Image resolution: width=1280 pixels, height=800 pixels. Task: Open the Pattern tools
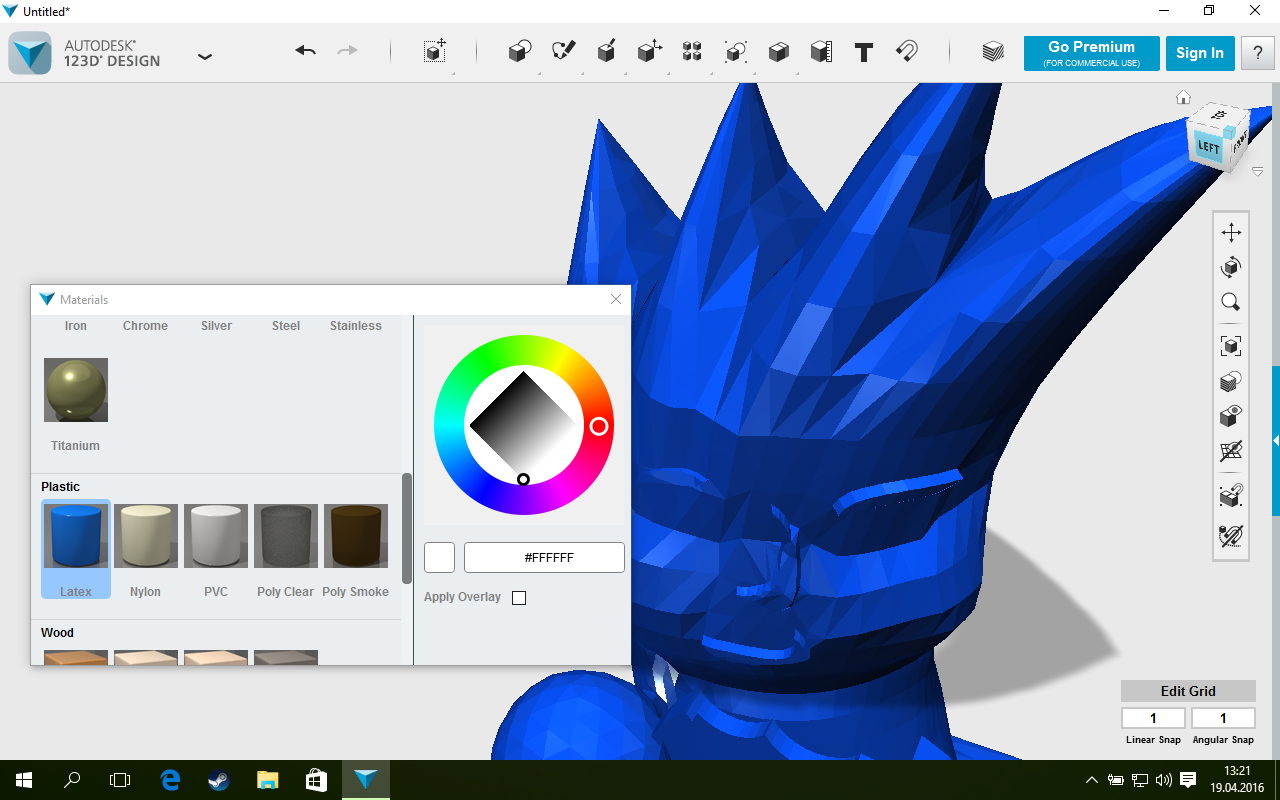coord(692,52)
